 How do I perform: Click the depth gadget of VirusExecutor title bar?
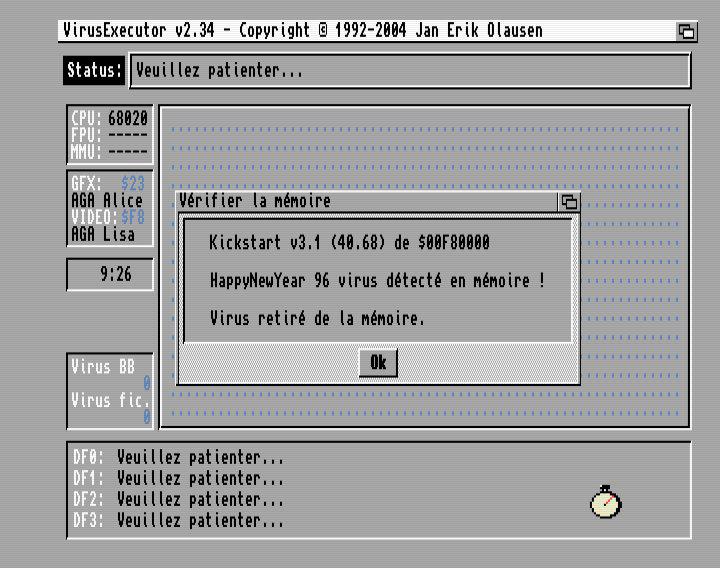coord(686,32)
